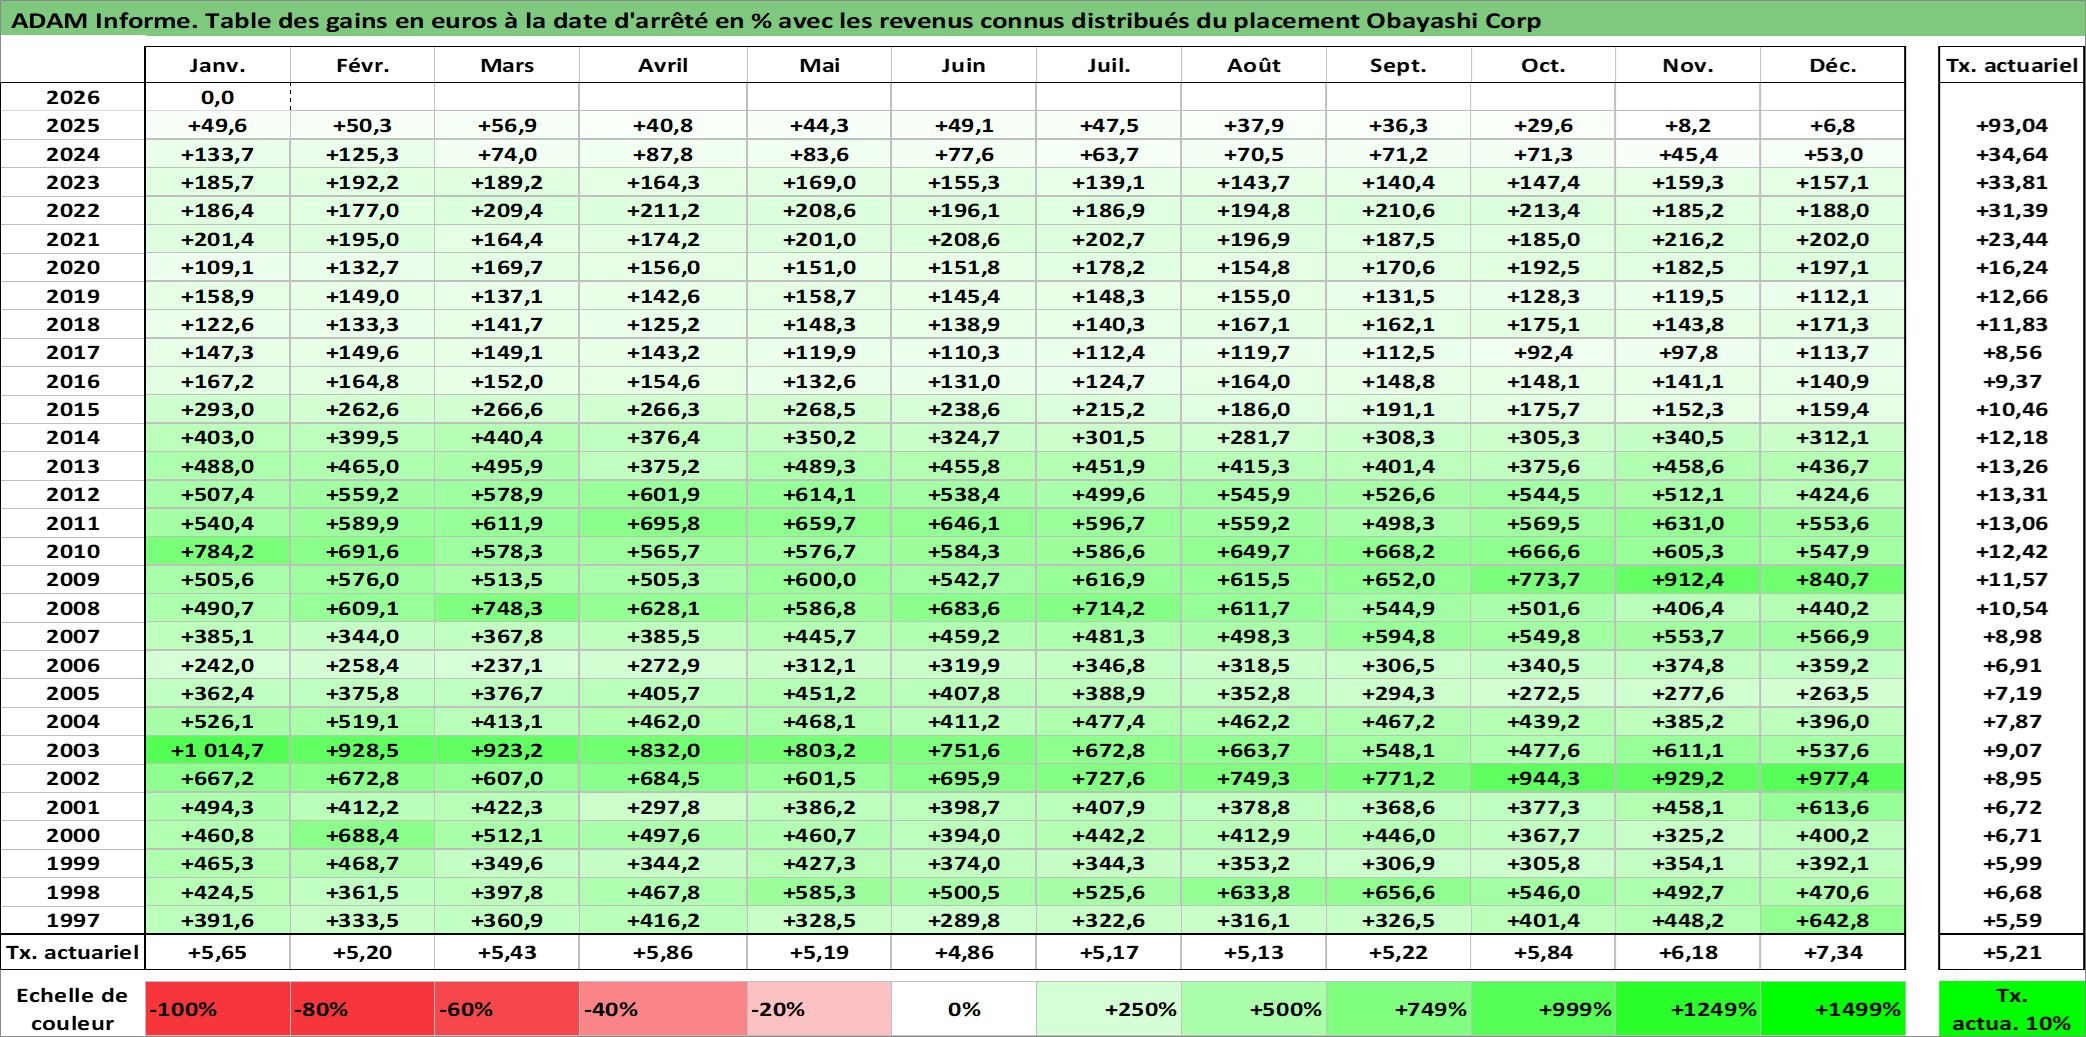This screenshot has width=2086, height=1037.
Task: Select the +656,6 cell in 1998
Action: [1399, 892]
